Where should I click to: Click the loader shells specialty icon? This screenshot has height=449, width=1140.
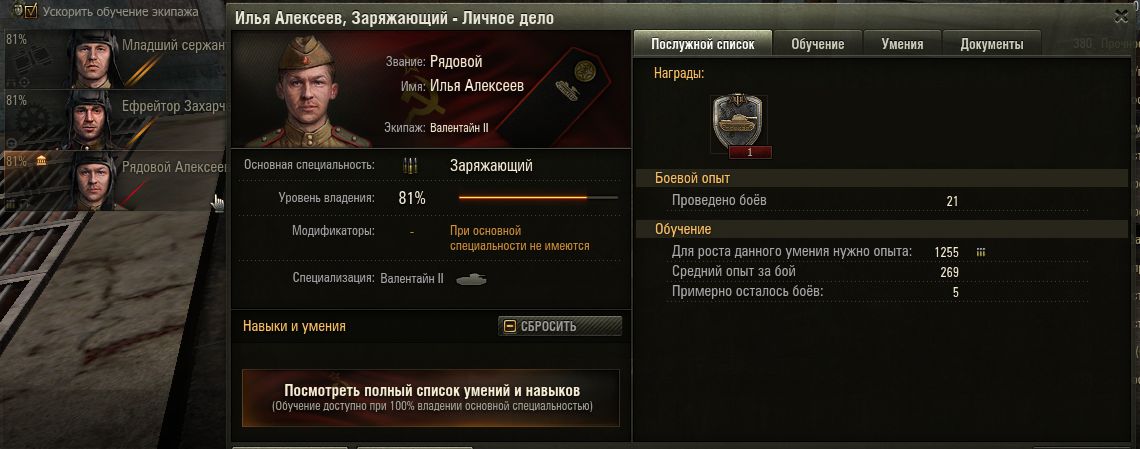tap(410, 166)
